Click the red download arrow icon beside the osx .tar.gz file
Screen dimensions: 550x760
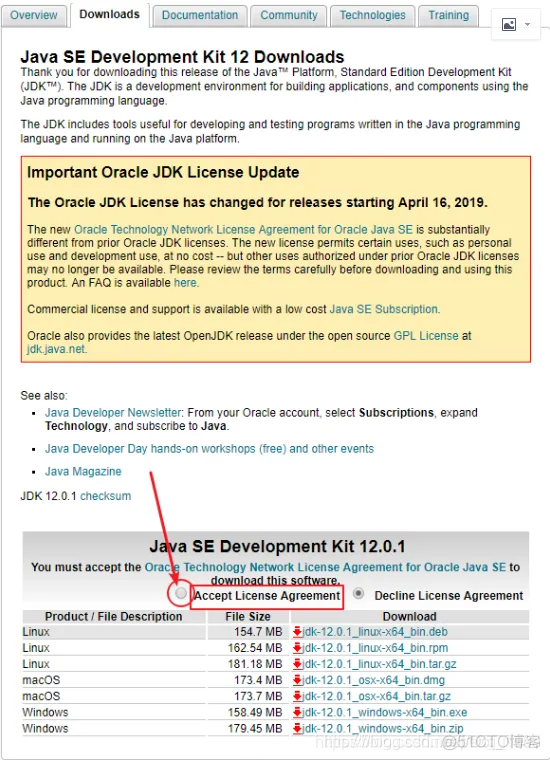pos(298,696)
